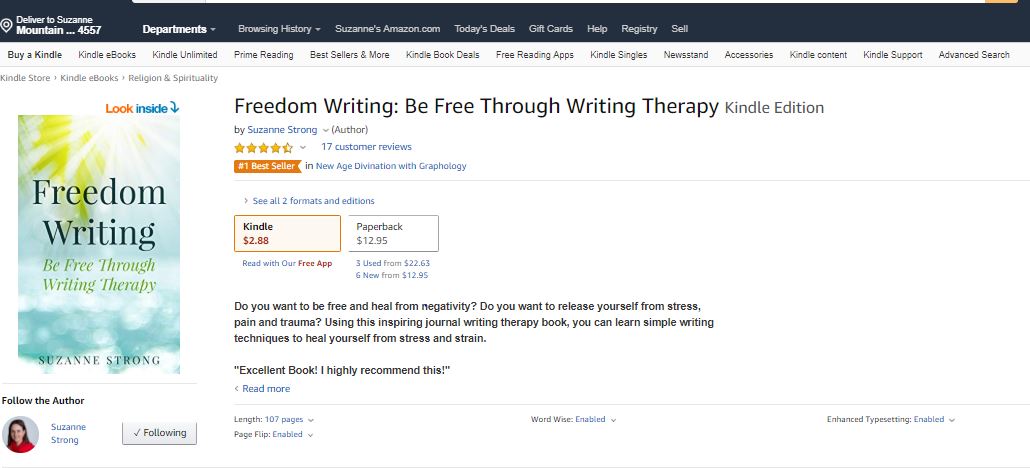This screenshot has width=1030, height=468.
Task: Expand rating breakdown arrow beside the stars
Action: (303, 148)
